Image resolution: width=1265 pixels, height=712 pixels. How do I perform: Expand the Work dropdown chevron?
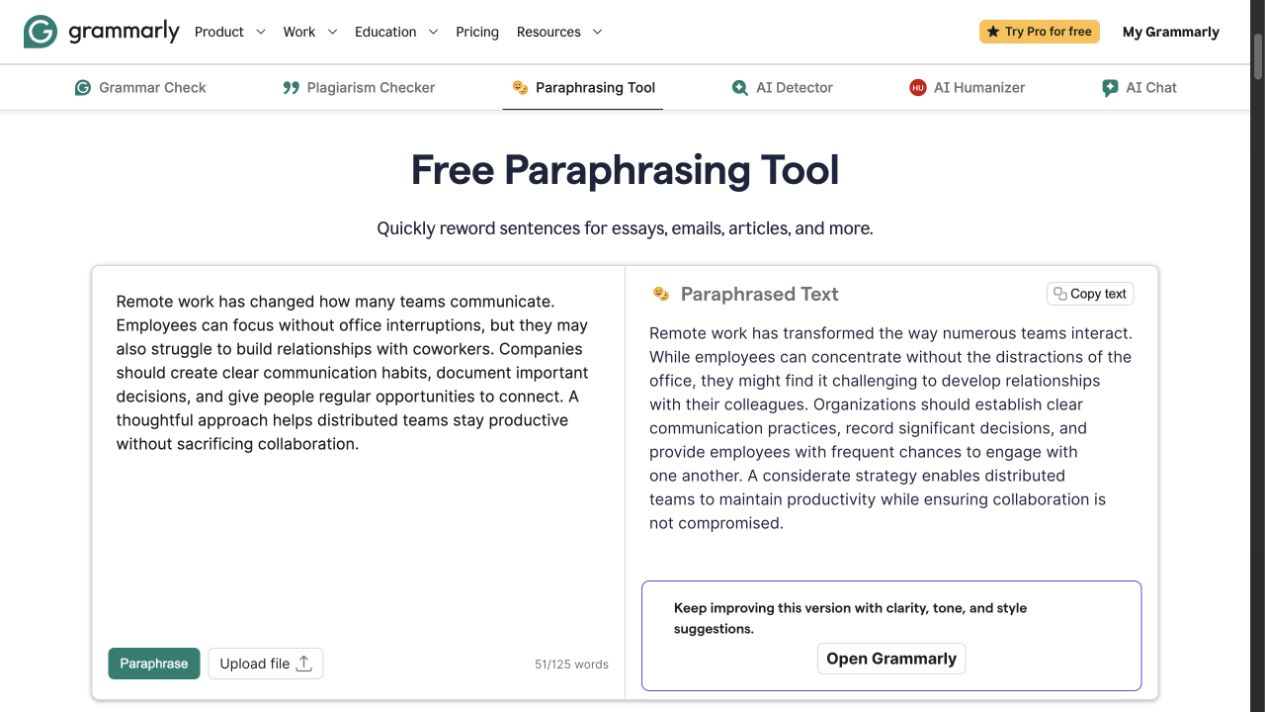[332, 32]
